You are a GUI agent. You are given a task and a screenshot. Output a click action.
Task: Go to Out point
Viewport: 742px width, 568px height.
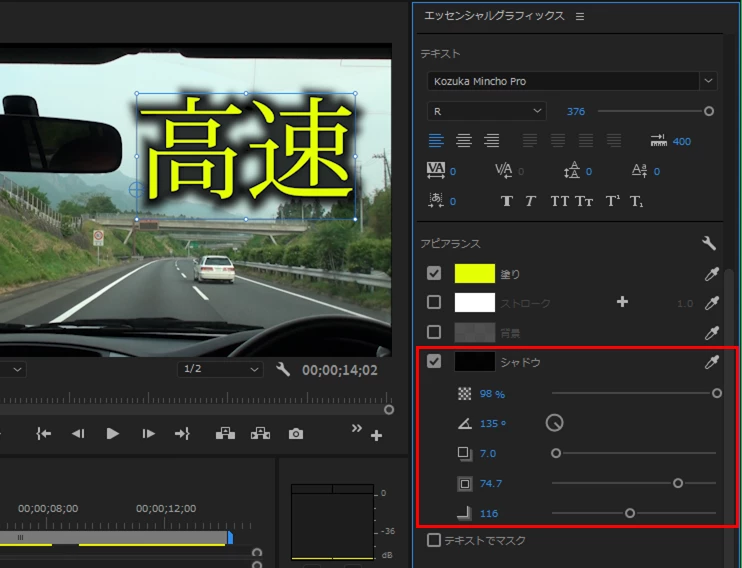point(182,434)
